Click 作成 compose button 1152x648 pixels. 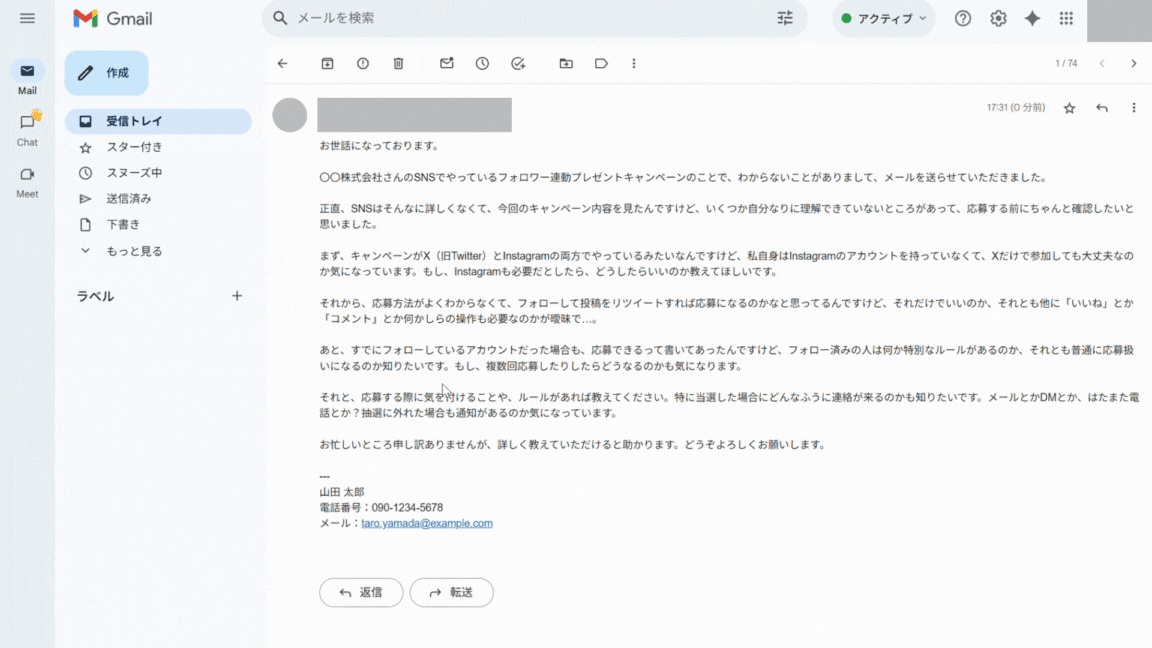pyautogui.click(x=107, y=73)
